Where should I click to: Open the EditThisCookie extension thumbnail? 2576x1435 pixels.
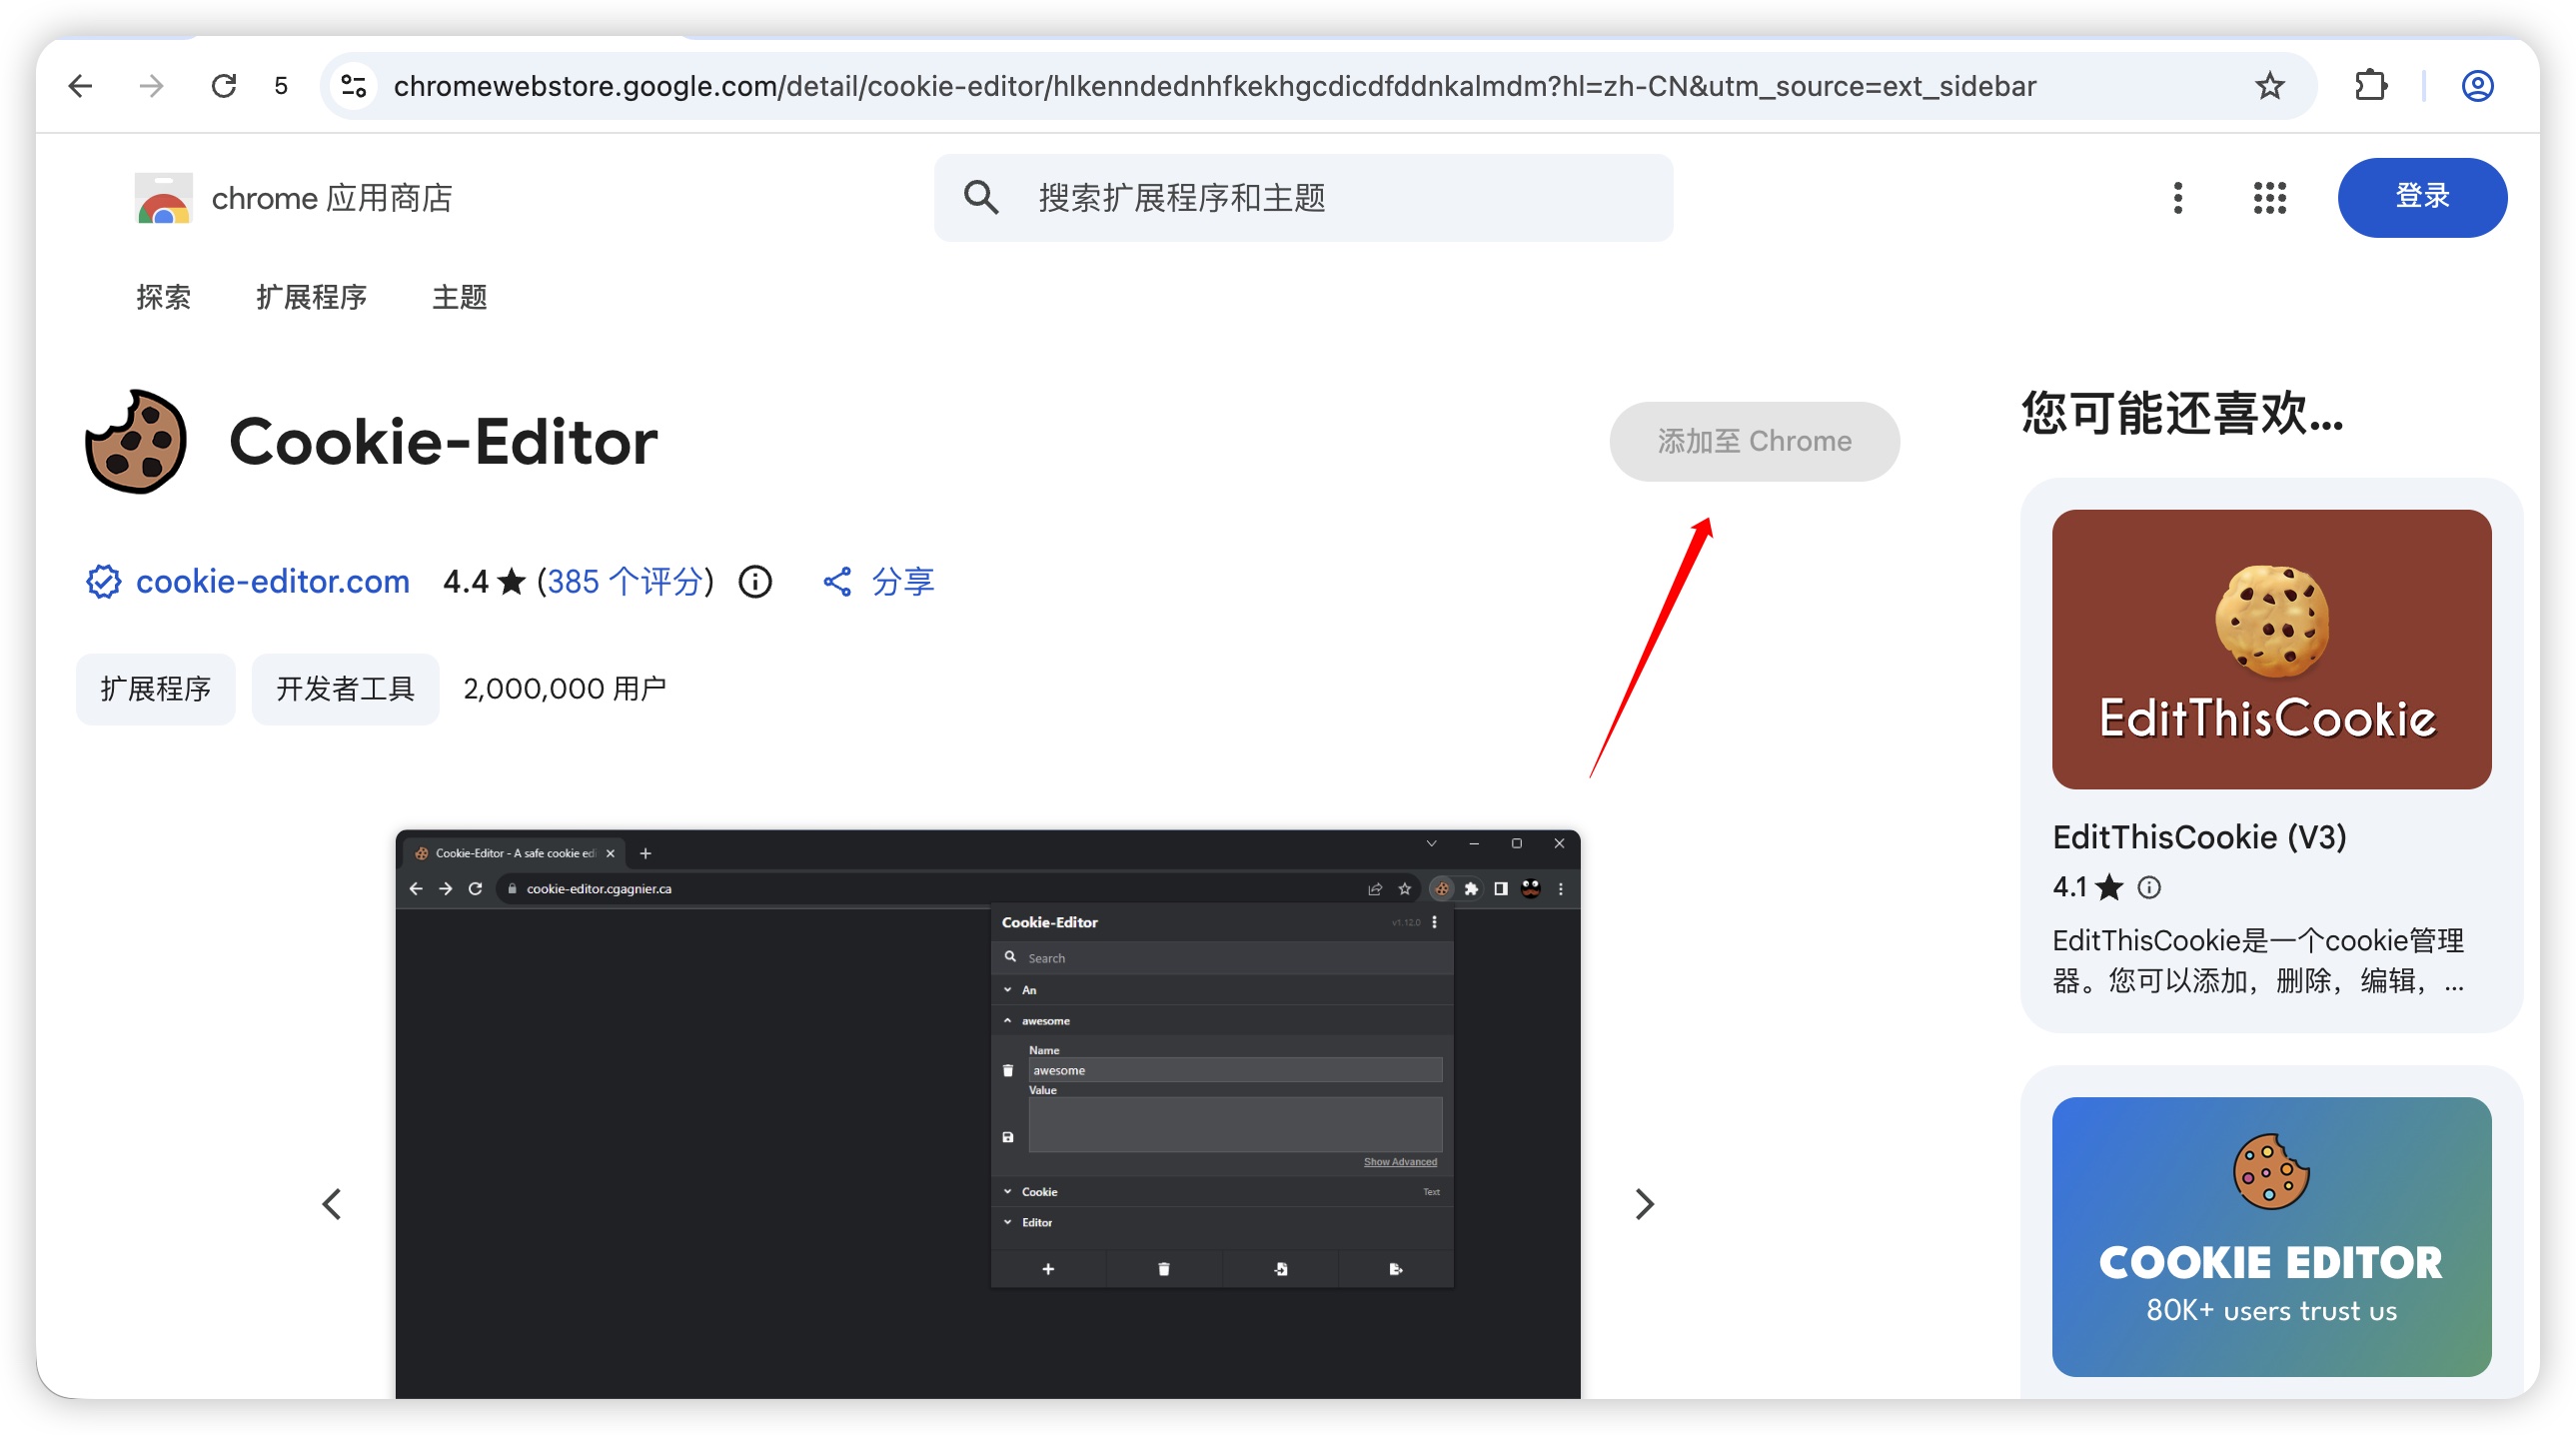[2271, 648]
